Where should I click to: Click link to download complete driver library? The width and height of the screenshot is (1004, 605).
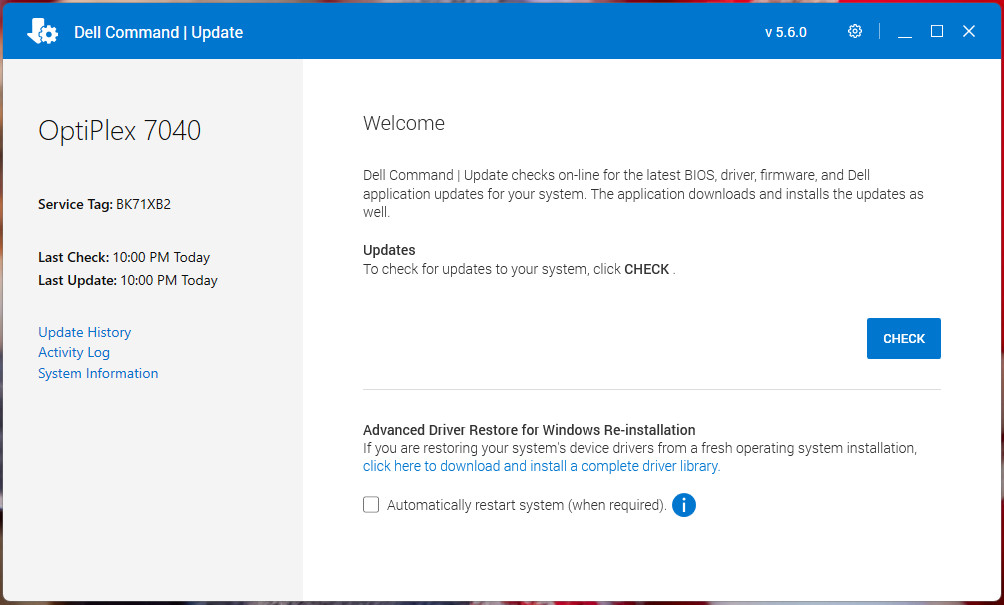click(x=542, y=466)
